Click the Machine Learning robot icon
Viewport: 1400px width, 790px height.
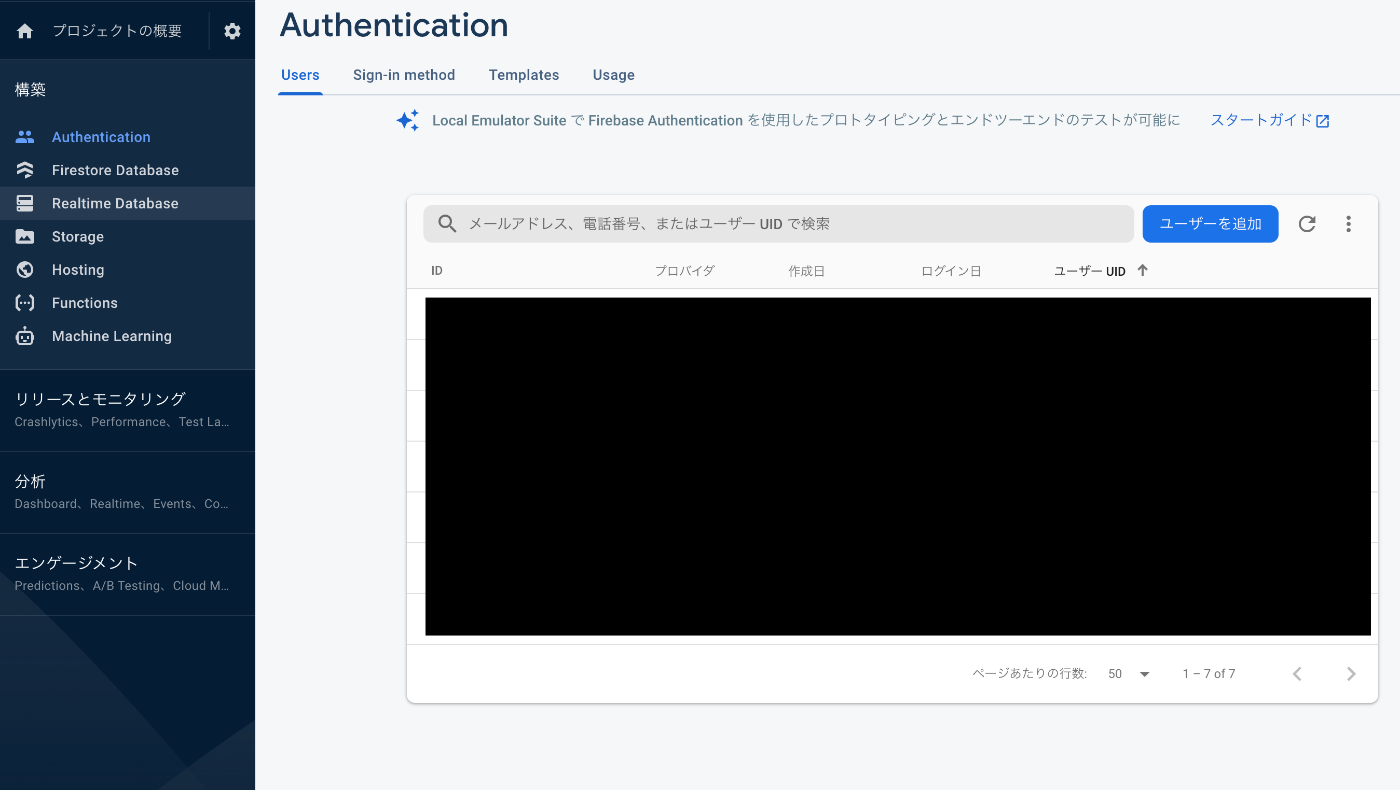click(25, 336)
